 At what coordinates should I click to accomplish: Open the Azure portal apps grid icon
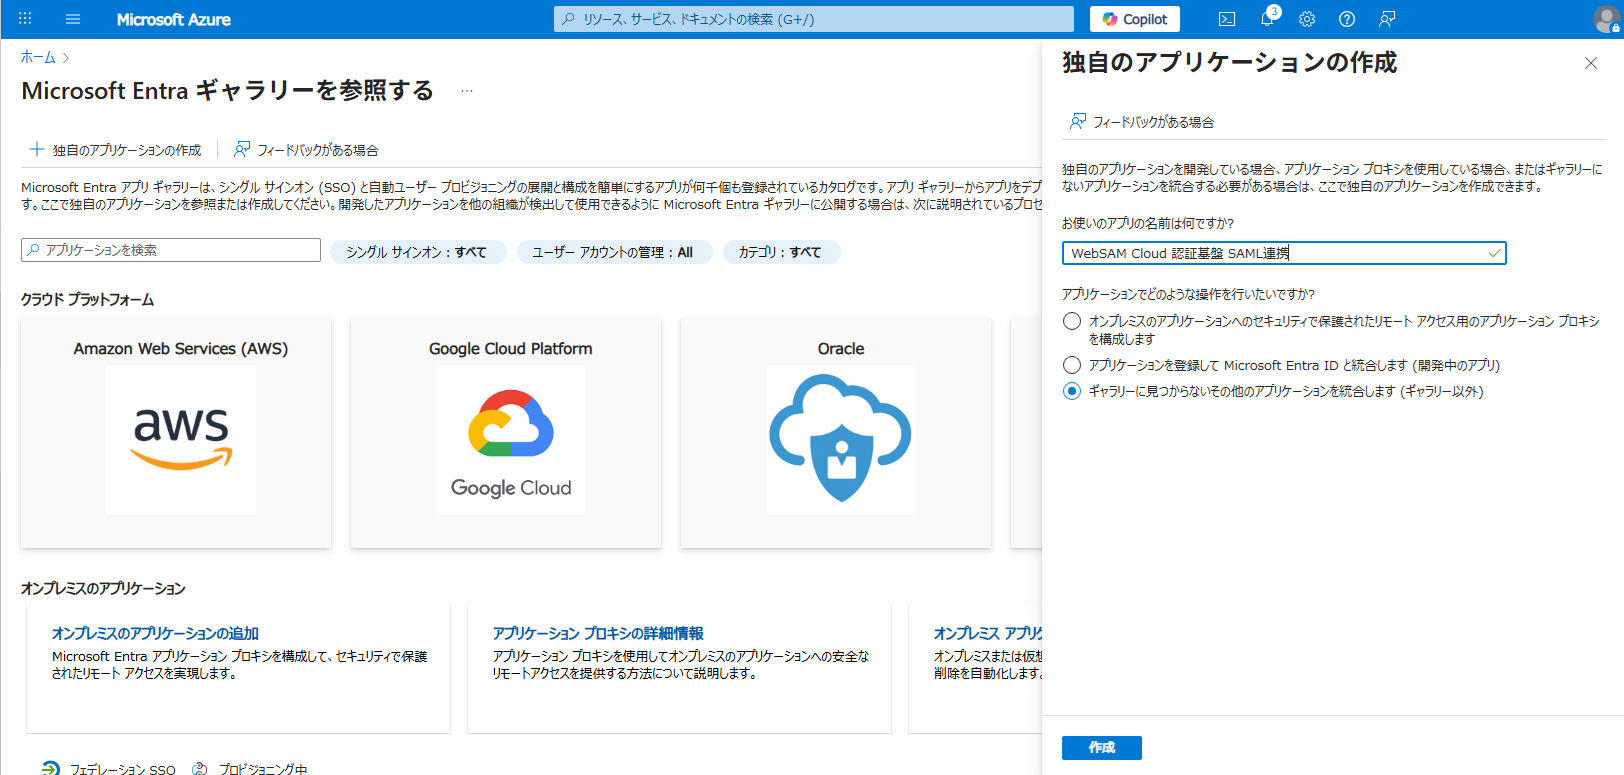click(x=25, y=19)
